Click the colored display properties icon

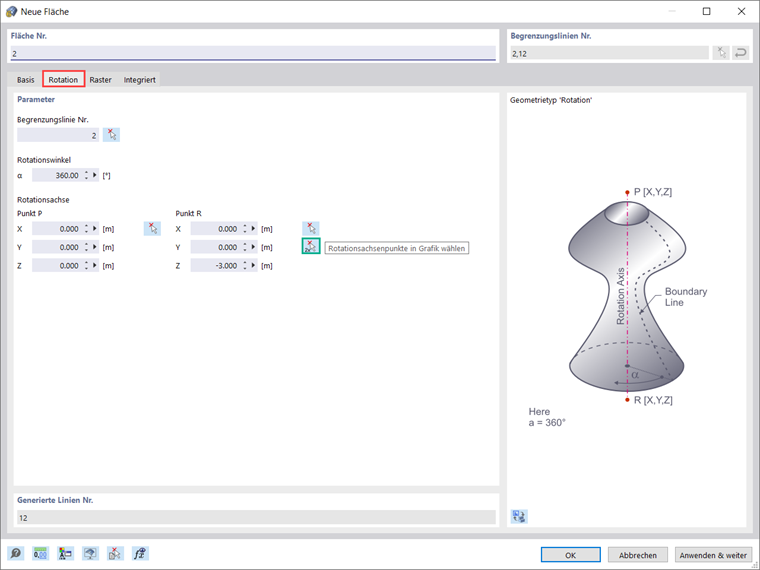(x=65, y=553)
